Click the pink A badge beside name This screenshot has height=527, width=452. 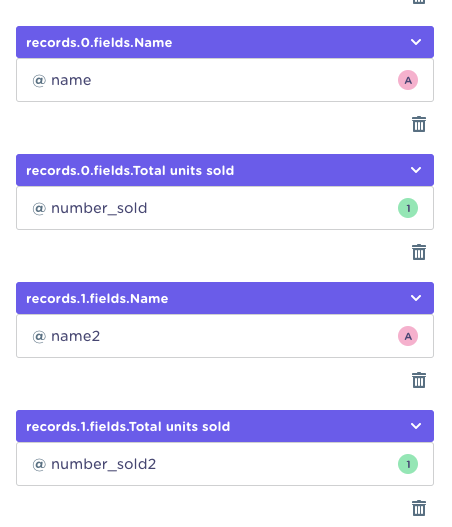pyautogui.click(x=408, y=80)
